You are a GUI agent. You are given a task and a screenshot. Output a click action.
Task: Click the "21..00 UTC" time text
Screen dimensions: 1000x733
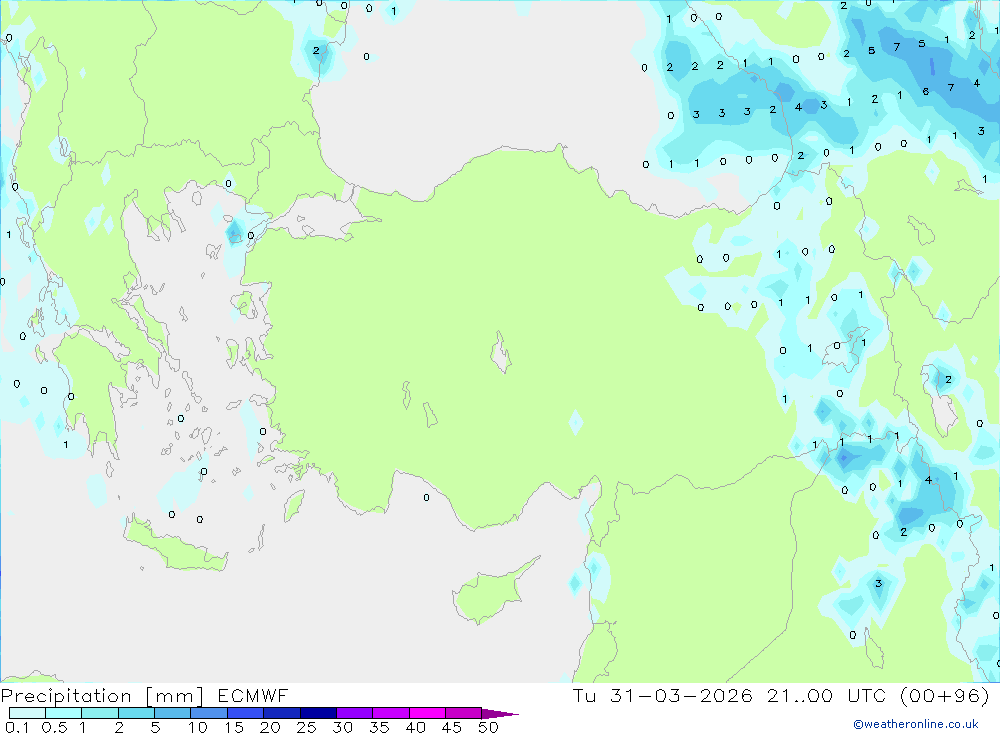(x=826, y=695)
